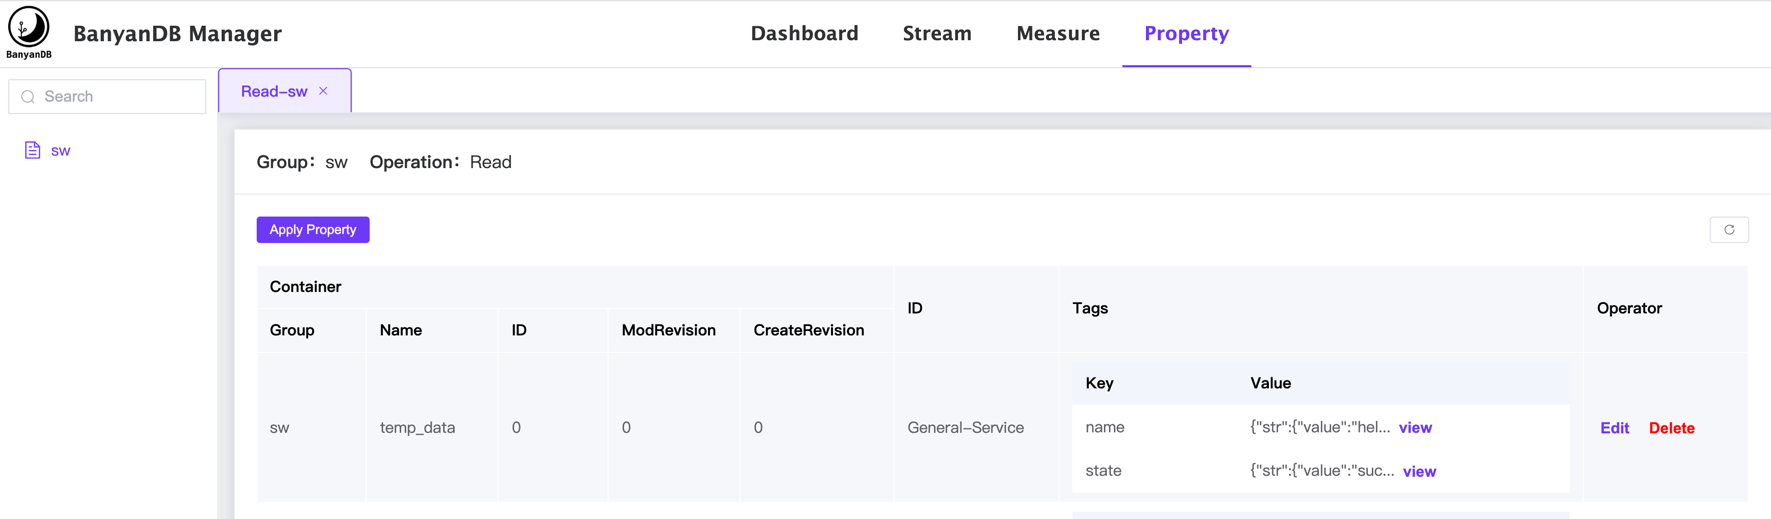The width and height of the screenshot is (1771, 519).
Task: Open the Dashboard page
Action: click(x=804, y=33)
